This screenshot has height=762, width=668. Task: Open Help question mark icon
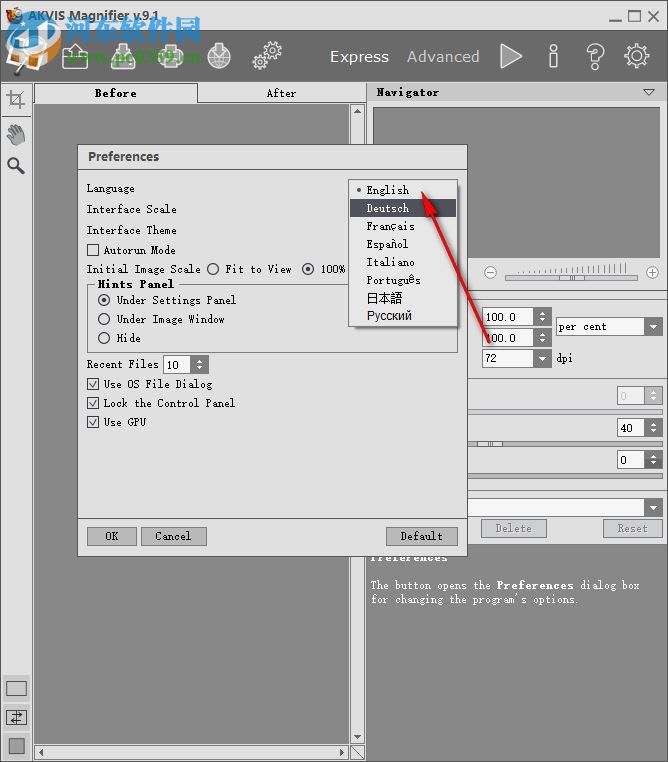click(x=595, y=56)
